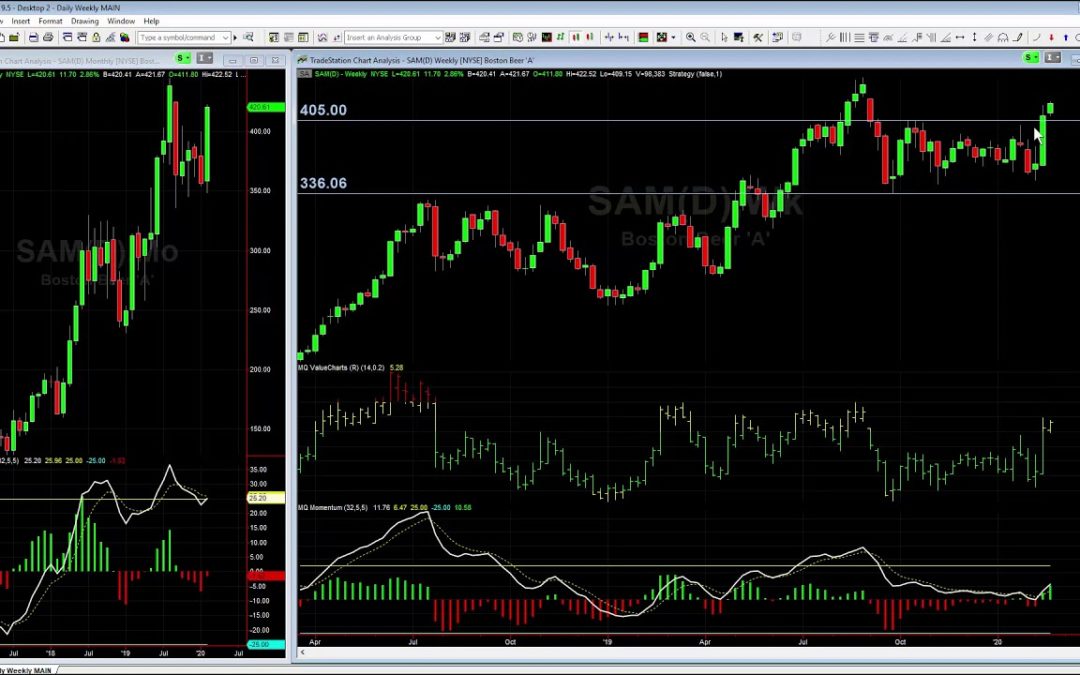This screenshot has width=1080, height=675.
Task: Click the pencil draw tool icon
Action: pyautogui.click(x=1018, y=37)
